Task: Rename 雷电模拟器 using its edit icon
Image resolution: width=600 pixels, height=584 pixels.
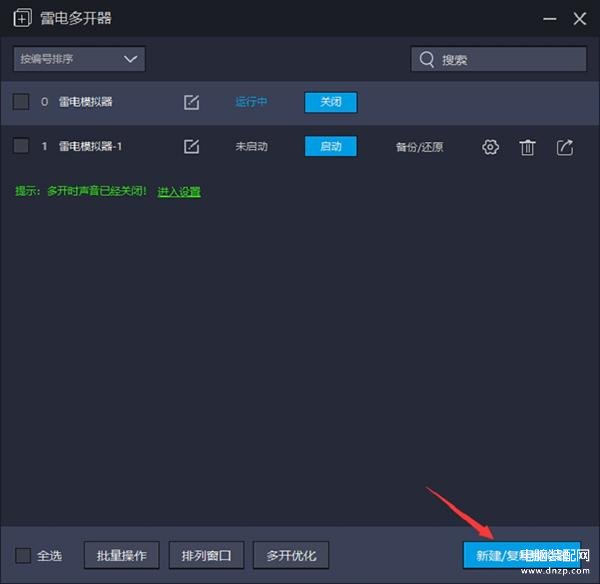Action: 191,102
